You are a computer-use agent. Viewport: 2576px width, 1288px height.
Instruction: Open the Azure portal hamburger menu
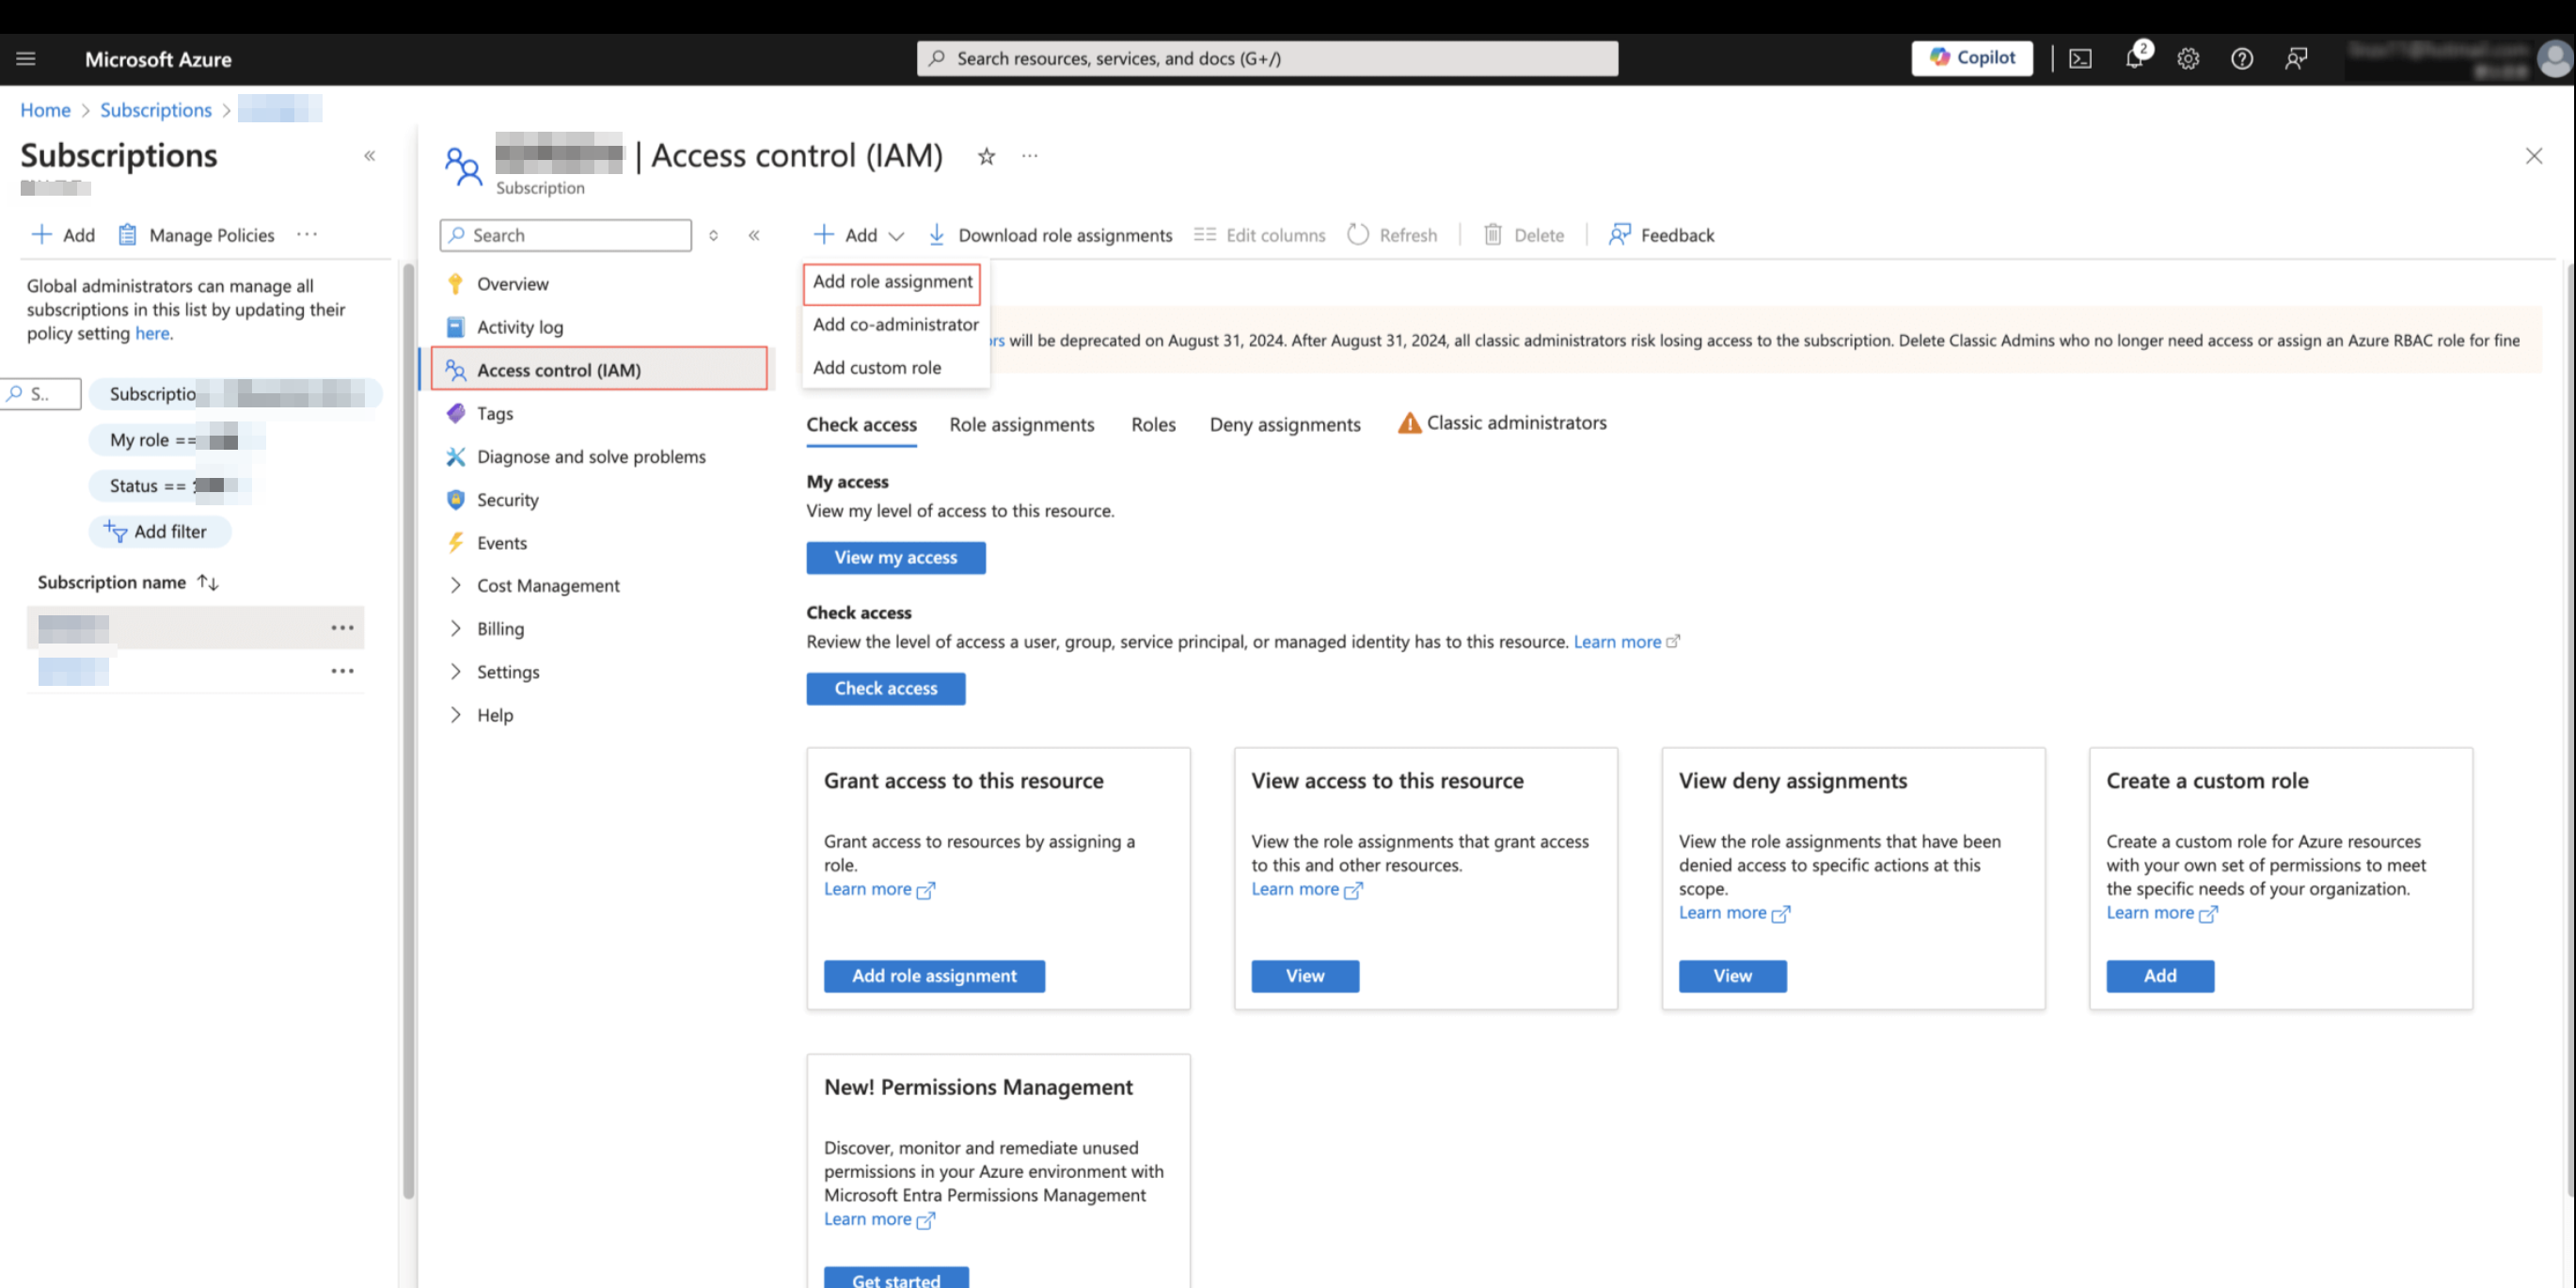coord(26,59)
